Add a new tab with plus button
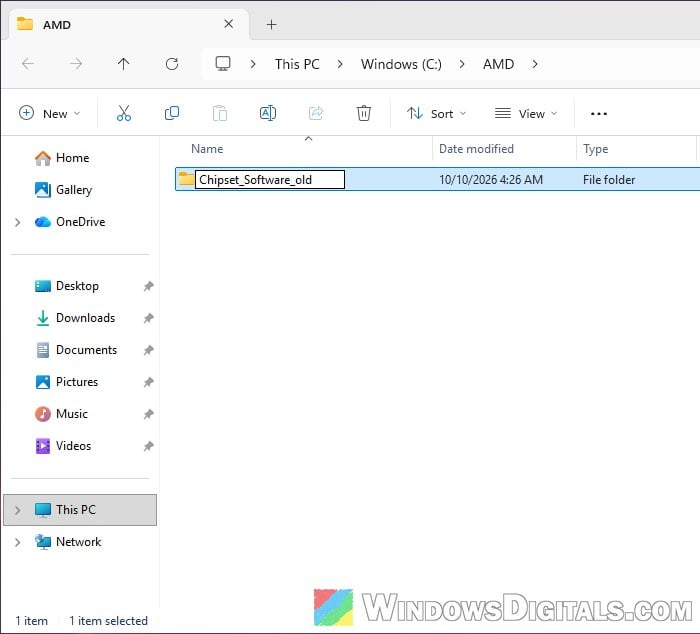 271,24
